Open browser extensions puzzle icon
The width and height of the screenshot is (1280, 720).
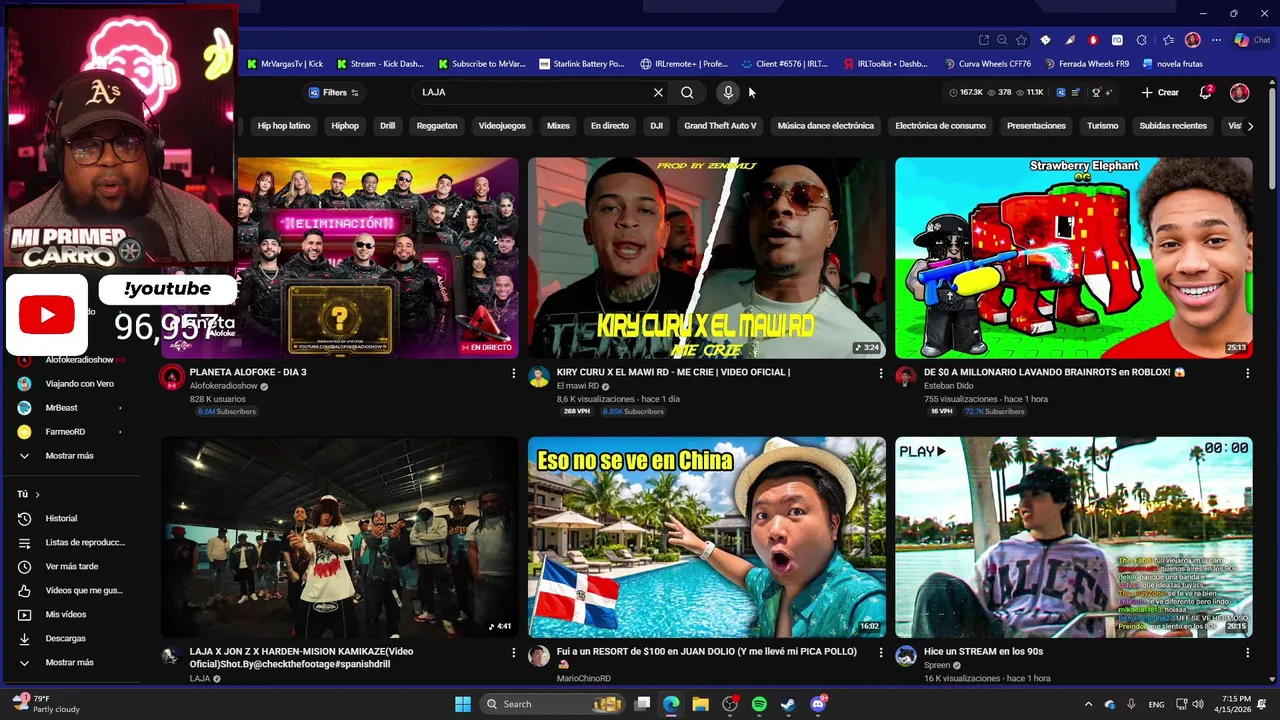pos(1142,40)
